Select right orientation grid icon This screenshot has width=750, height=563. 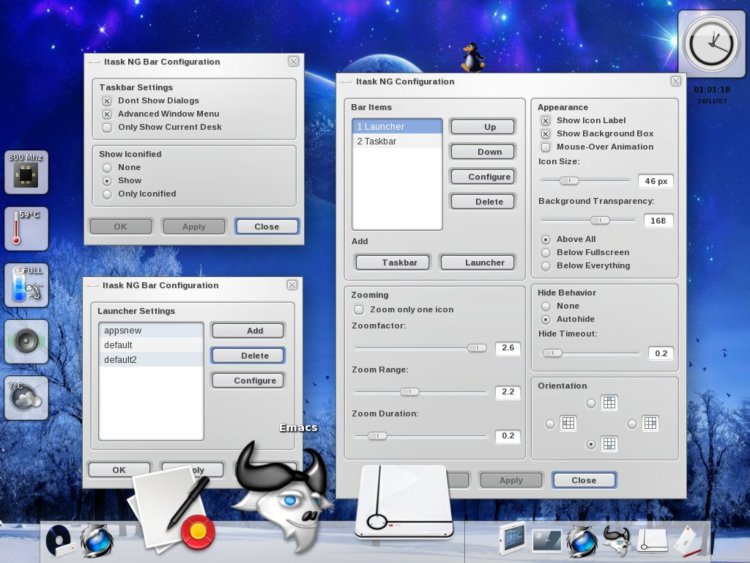[x=650, y=423]
